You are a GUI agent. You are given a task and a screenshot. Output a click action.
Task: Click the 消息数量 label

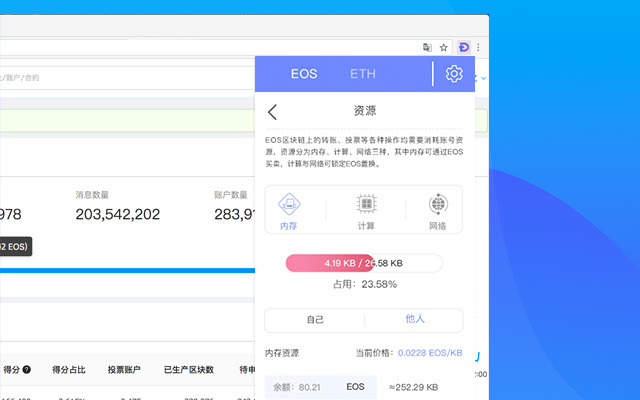[92, 195]
